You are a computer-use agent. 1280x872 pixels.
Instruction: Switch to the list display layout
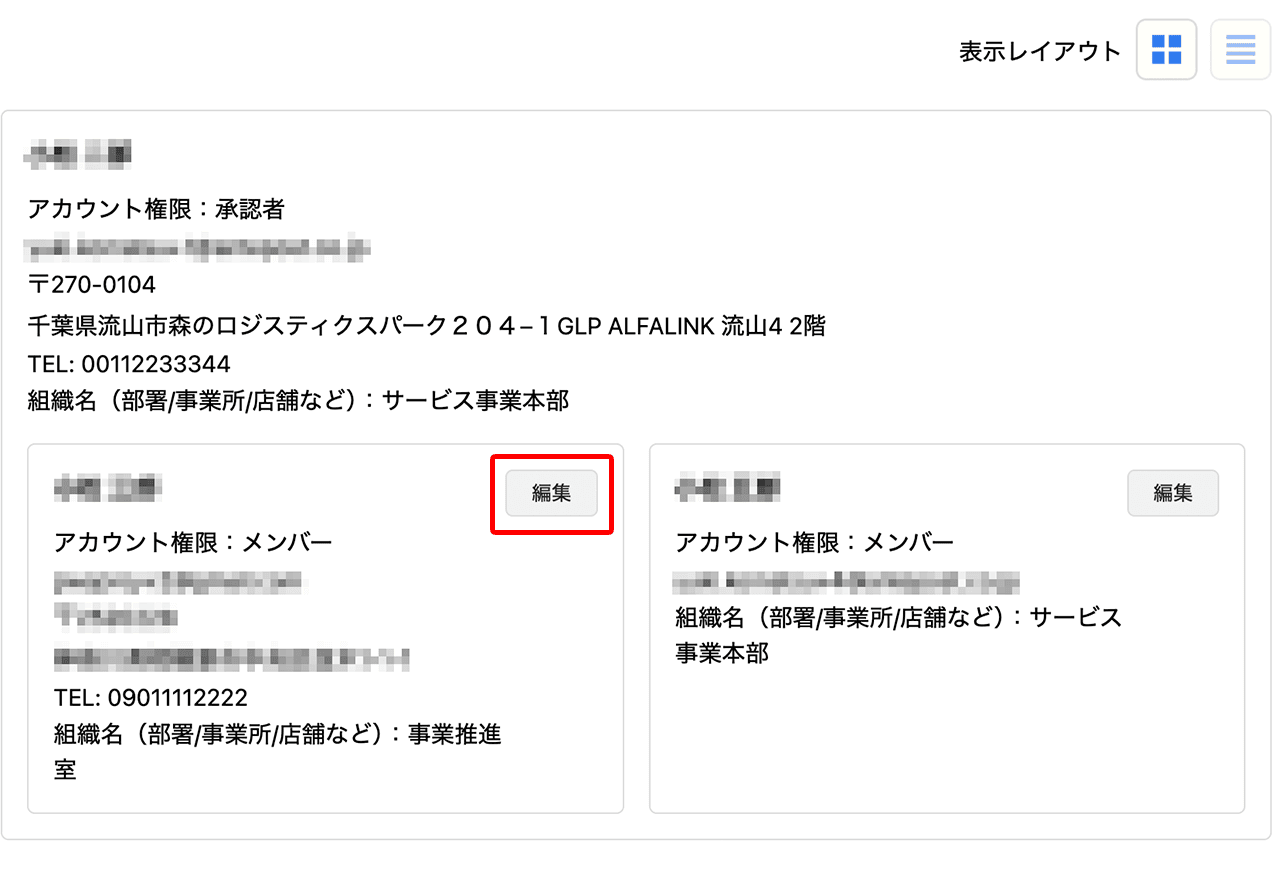(1240, 49)
